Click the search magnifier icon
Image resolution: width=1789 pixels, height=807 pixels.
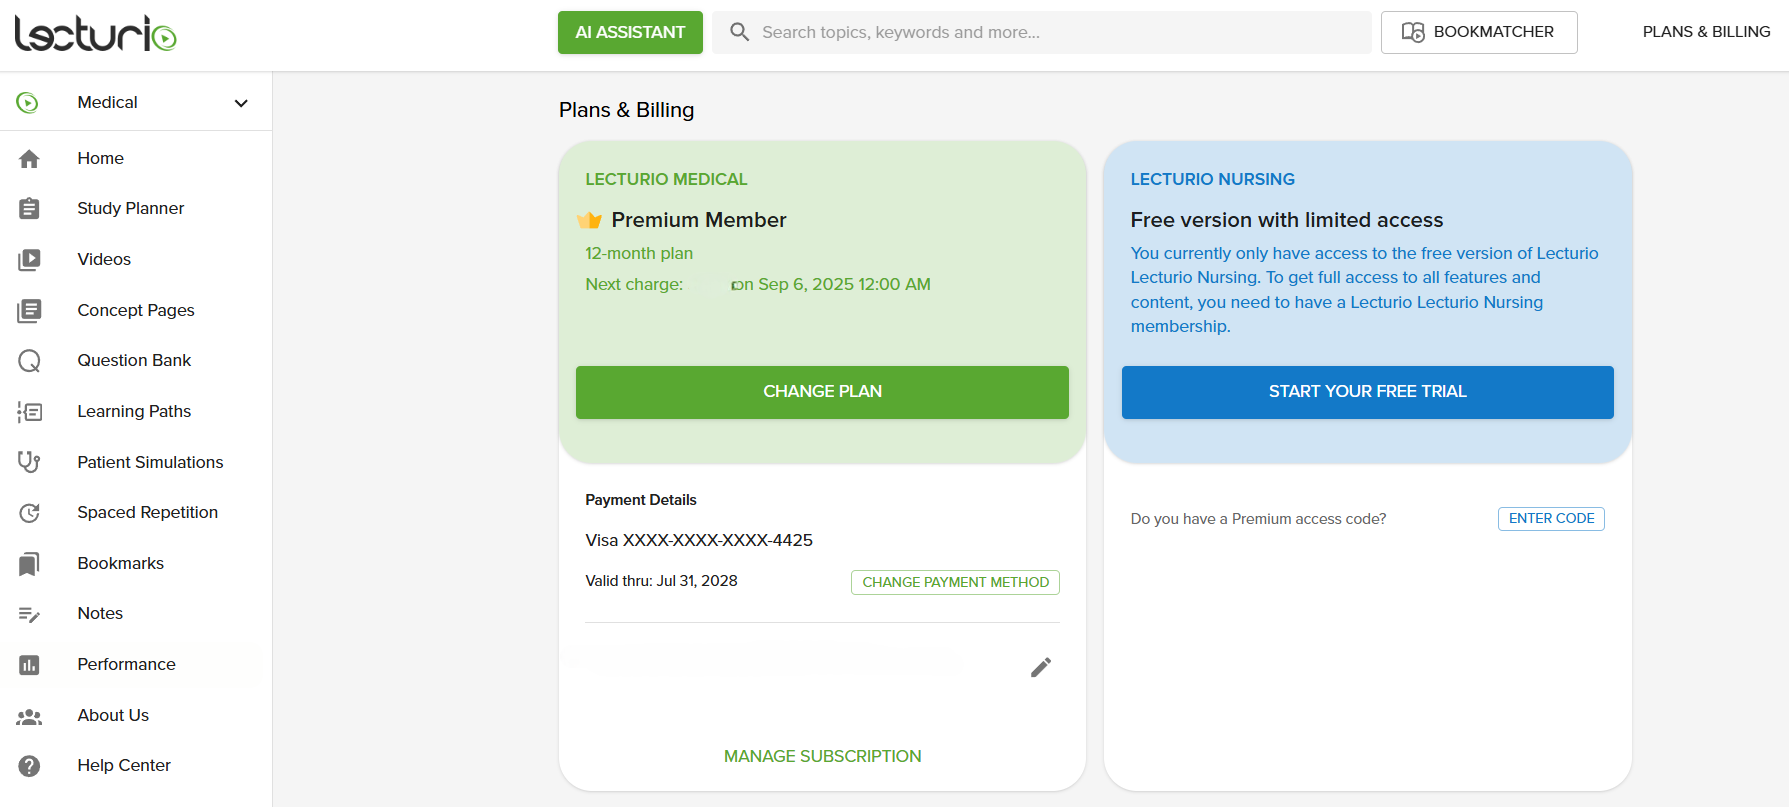pos(739,32)
